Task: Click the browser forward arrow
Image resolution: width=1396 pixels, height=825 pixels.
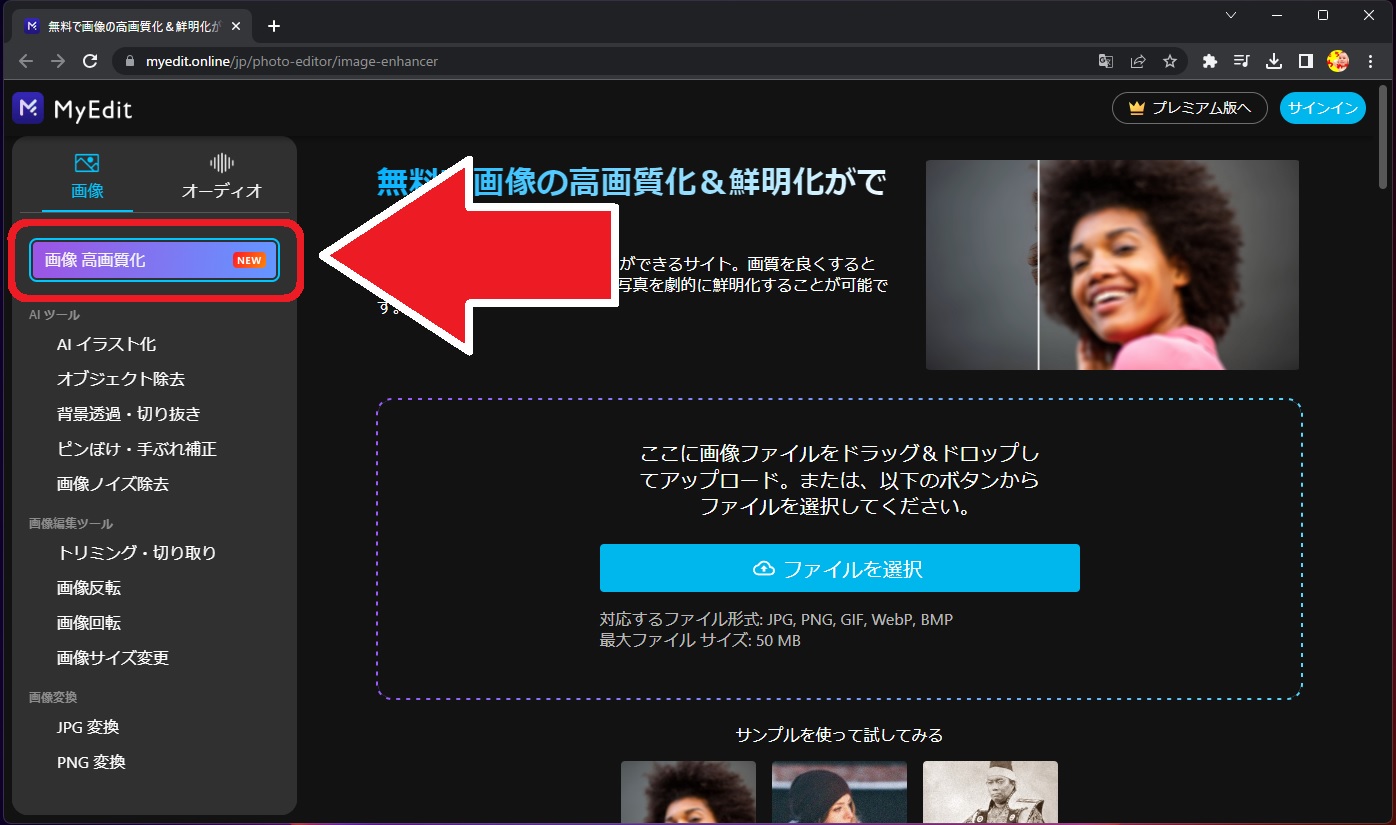Action: point(58,61)
